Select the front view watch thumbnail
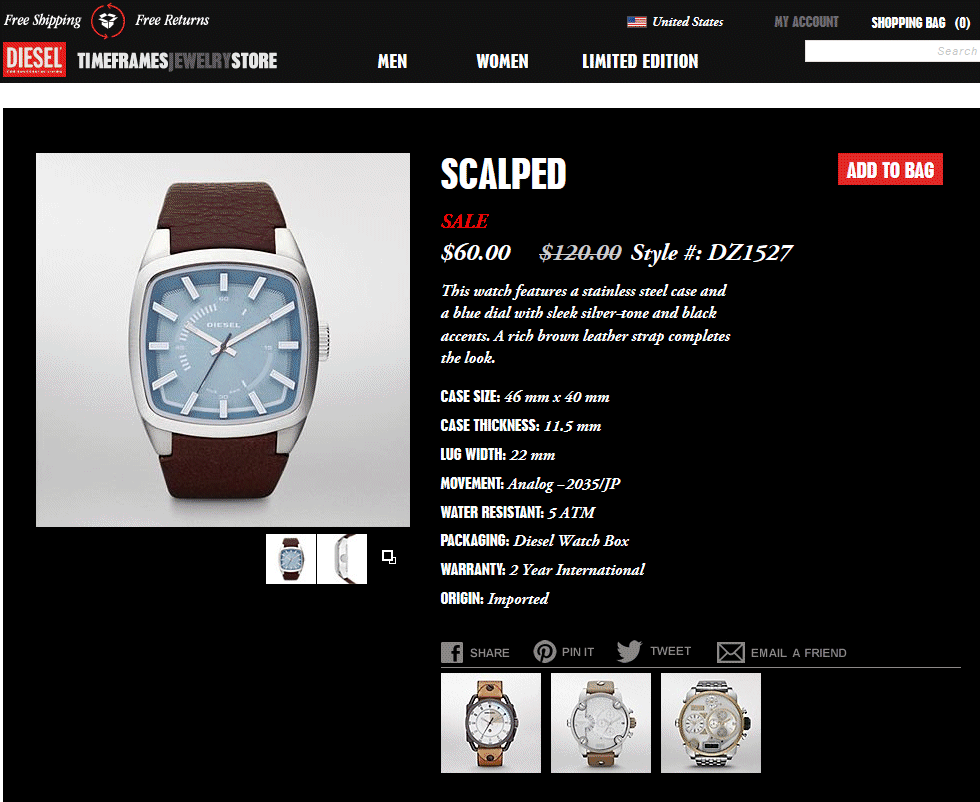This screenshot has height=802, width=980. click(291, 559)
